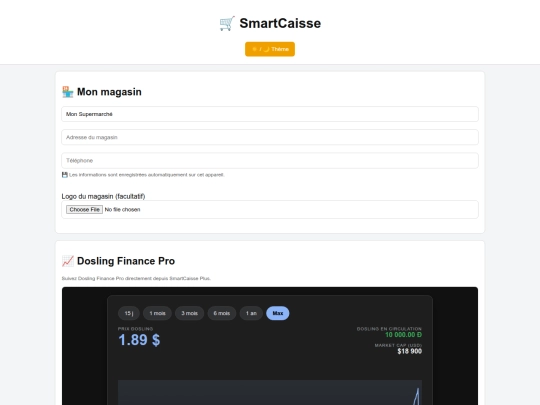Focus the Adresse du magasin field

[270, 137]
